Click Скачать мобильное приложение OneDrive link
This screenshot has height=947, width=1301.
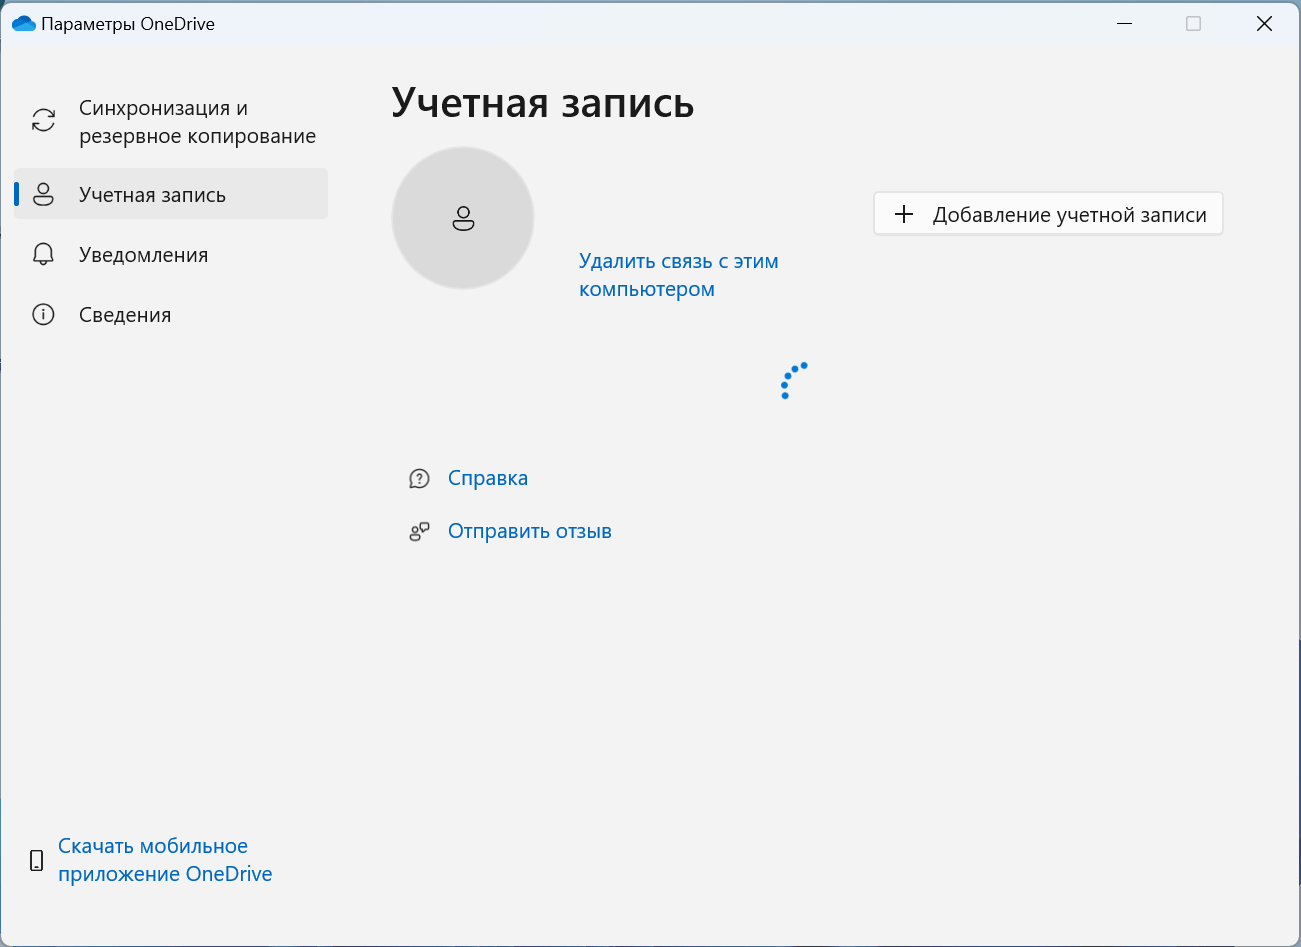coord(165,860)
